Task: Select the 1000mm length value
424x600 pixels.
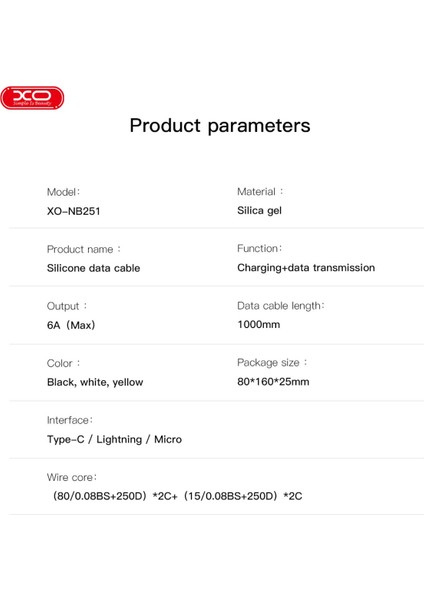Action: click(x=259, y=324)
